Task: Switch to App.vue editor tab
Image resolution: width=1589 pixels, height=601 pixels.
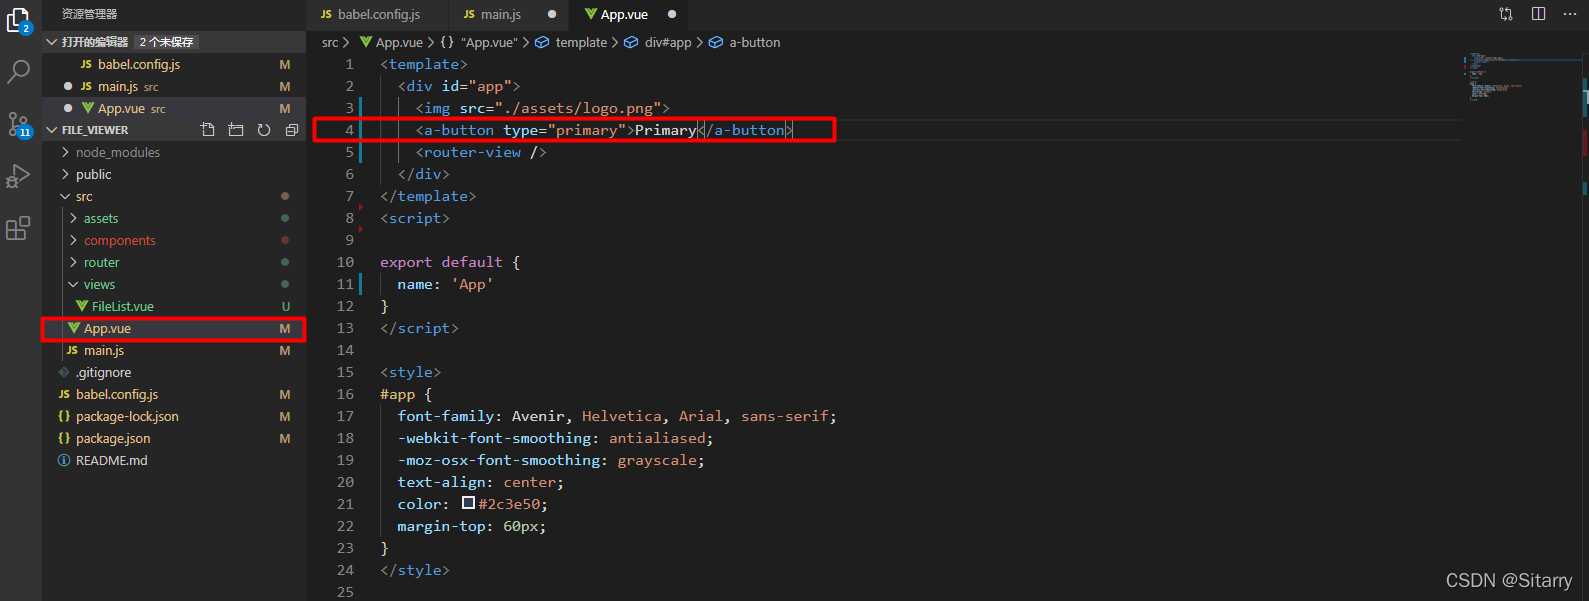Action: coord(628,14)
